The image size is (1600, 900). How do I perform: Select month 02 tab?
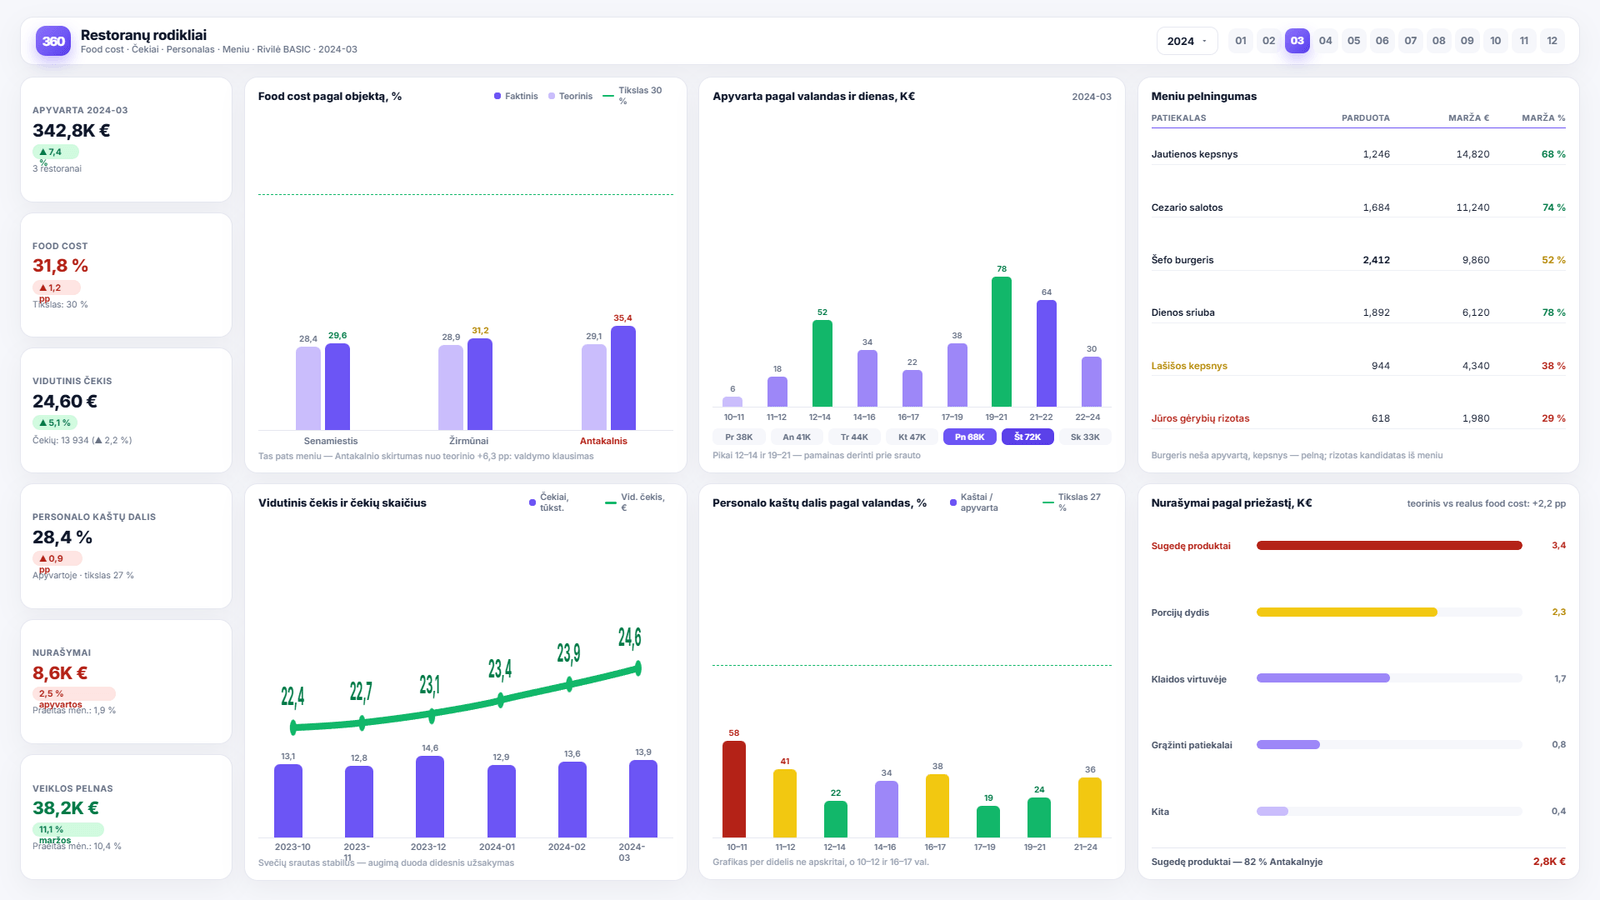(x=1269, y=41)
